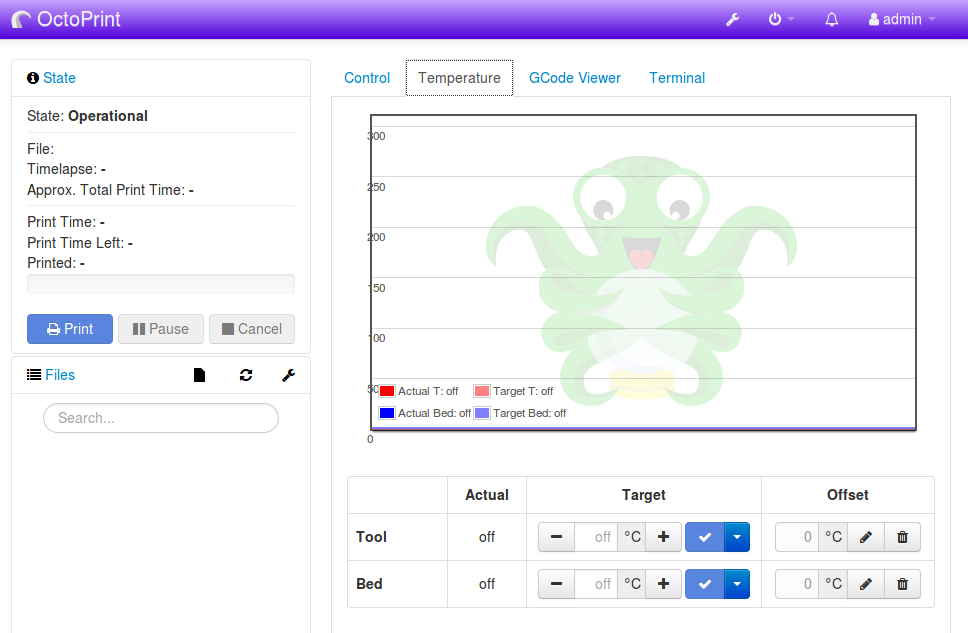The image size is (968, 633).
Task: Click the Print button
Action: (x=70, y=329)
